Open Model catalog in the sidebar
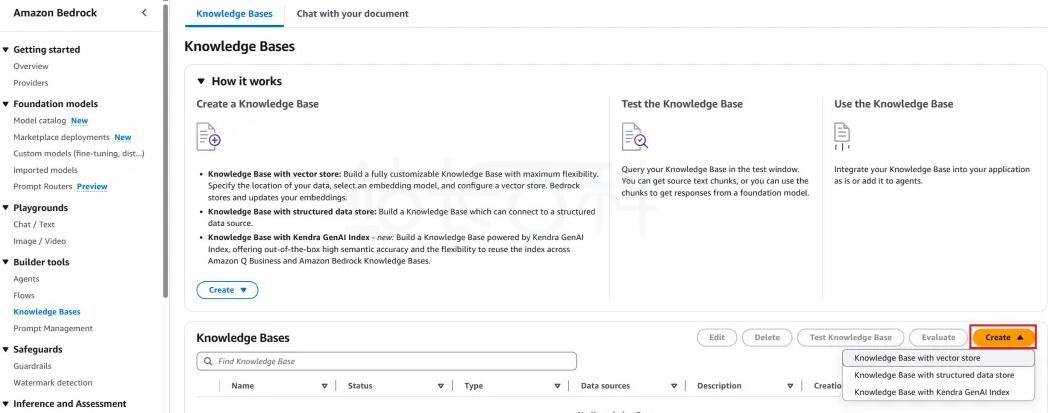This screenshot has height=413, width=1048. click(39, 121)
